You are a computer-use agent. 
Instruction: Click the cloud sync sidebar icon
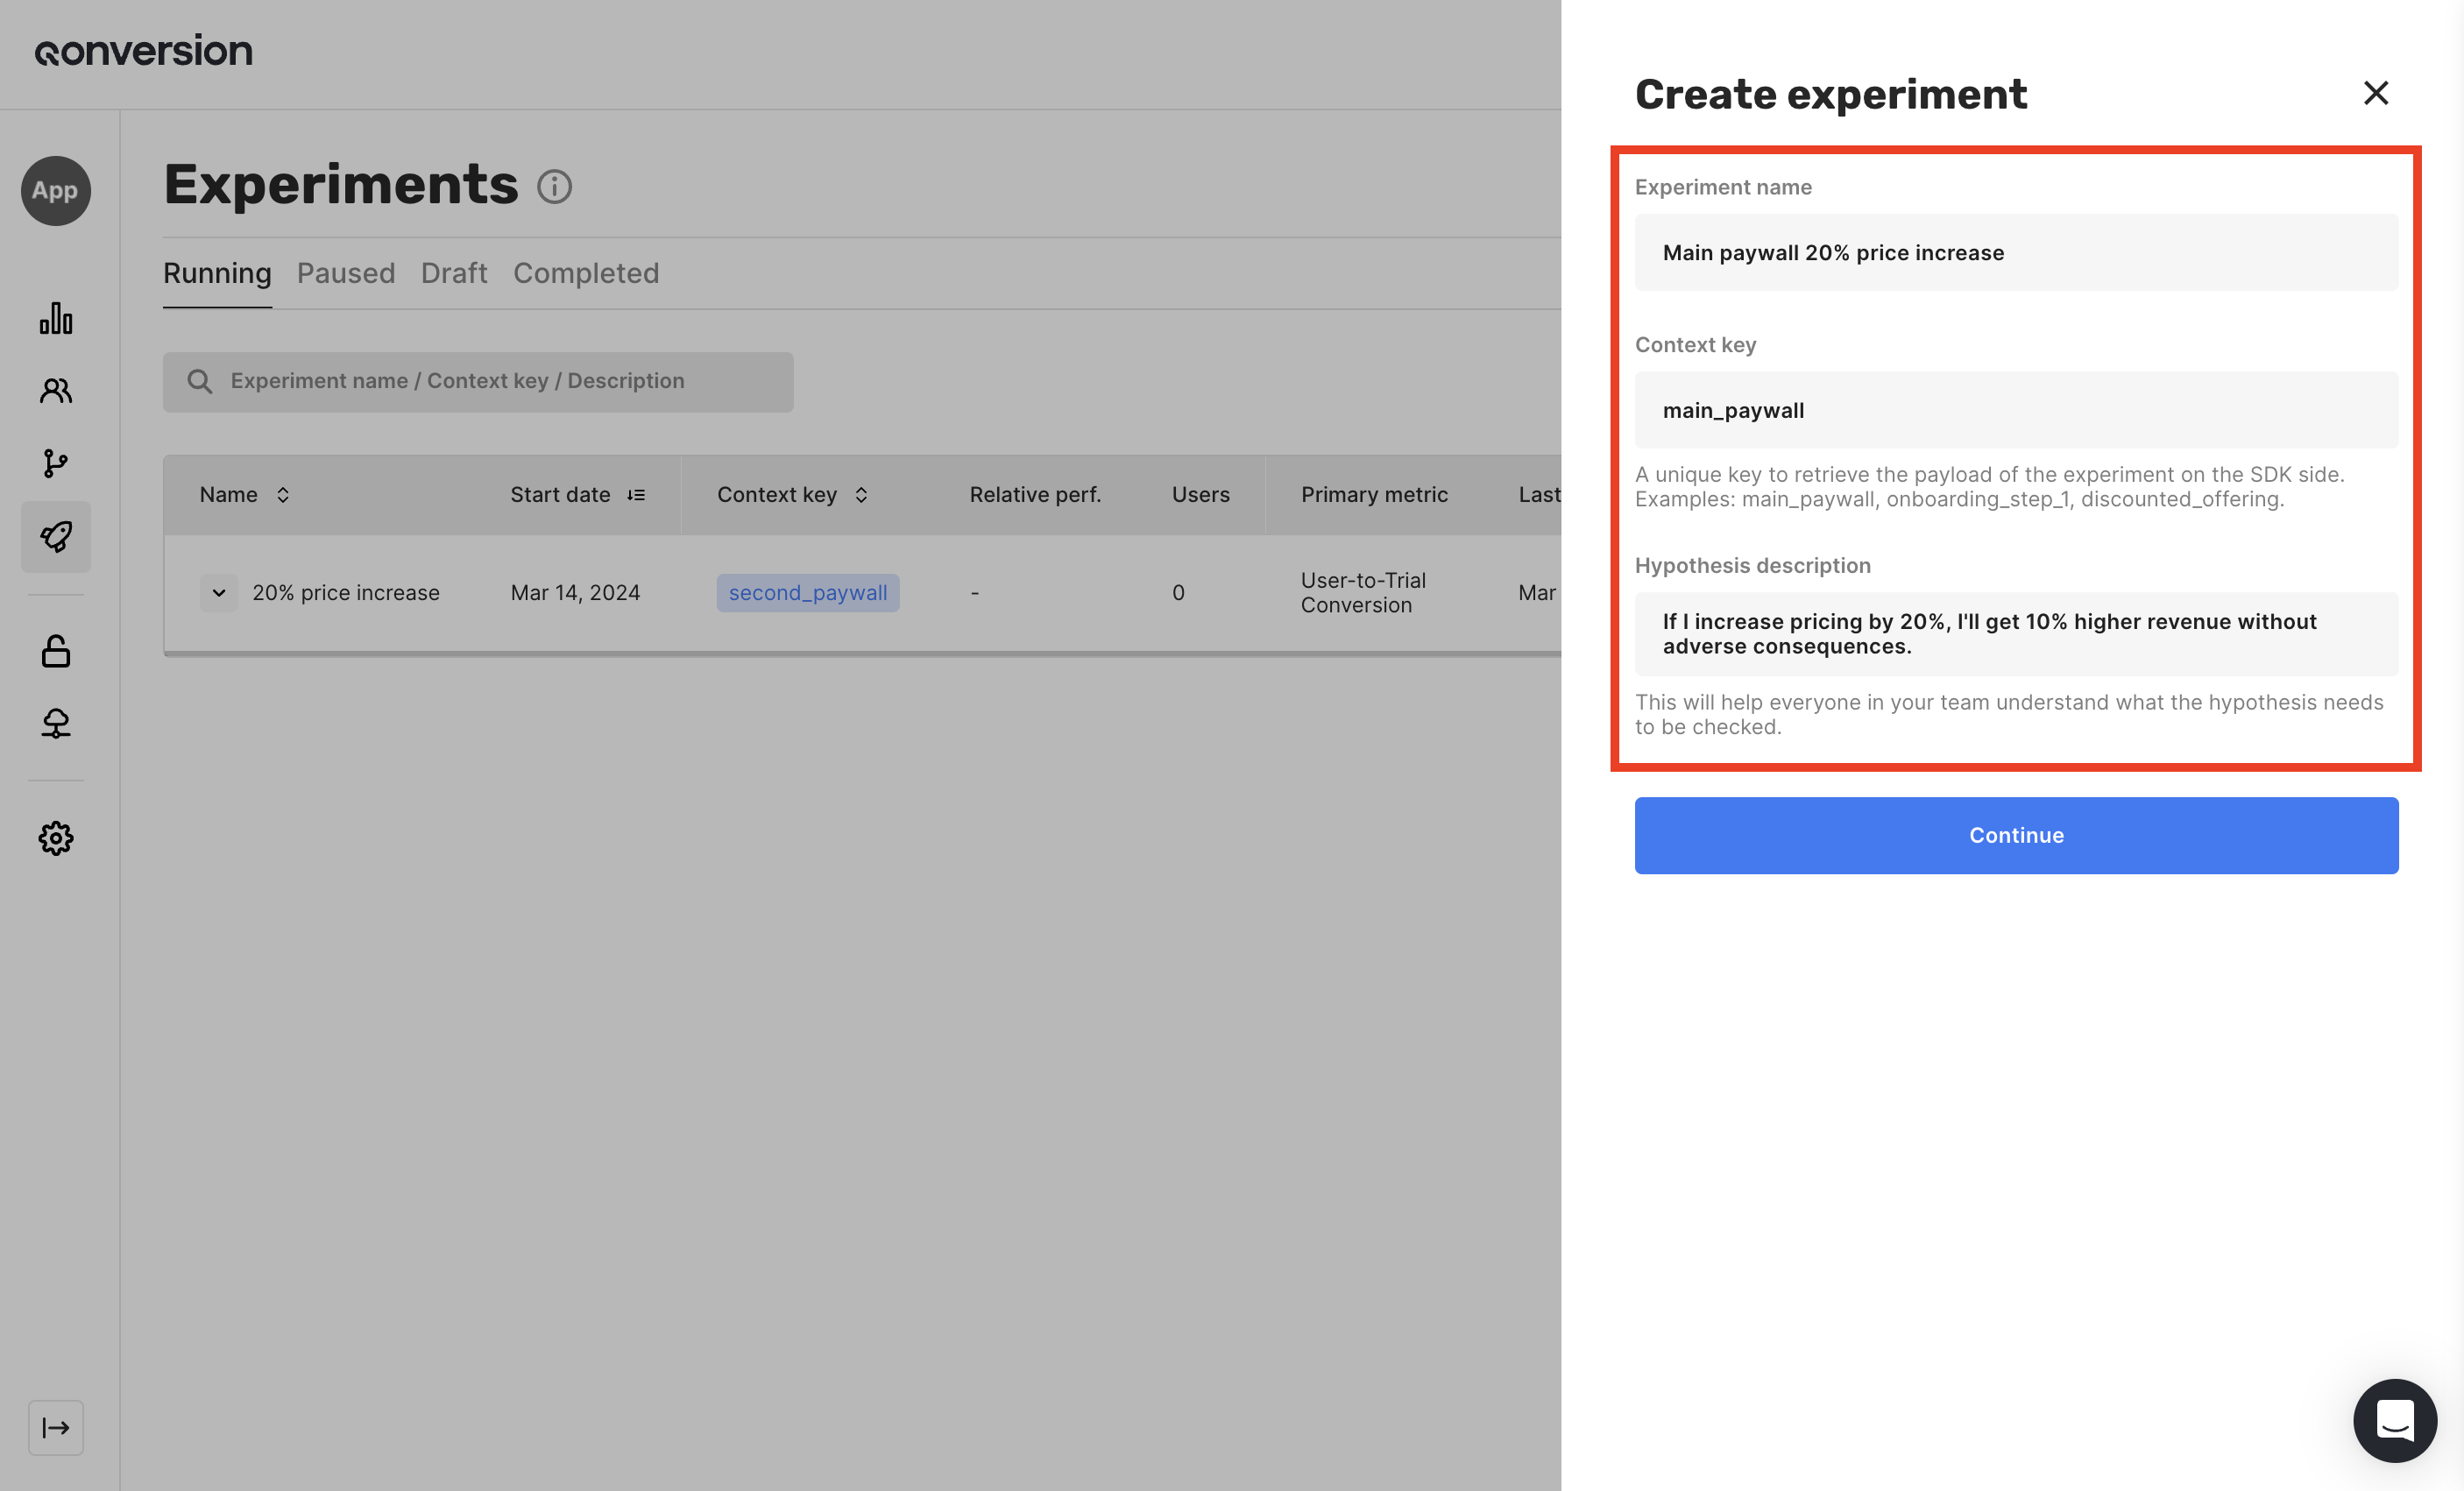(x=56, y=723)
